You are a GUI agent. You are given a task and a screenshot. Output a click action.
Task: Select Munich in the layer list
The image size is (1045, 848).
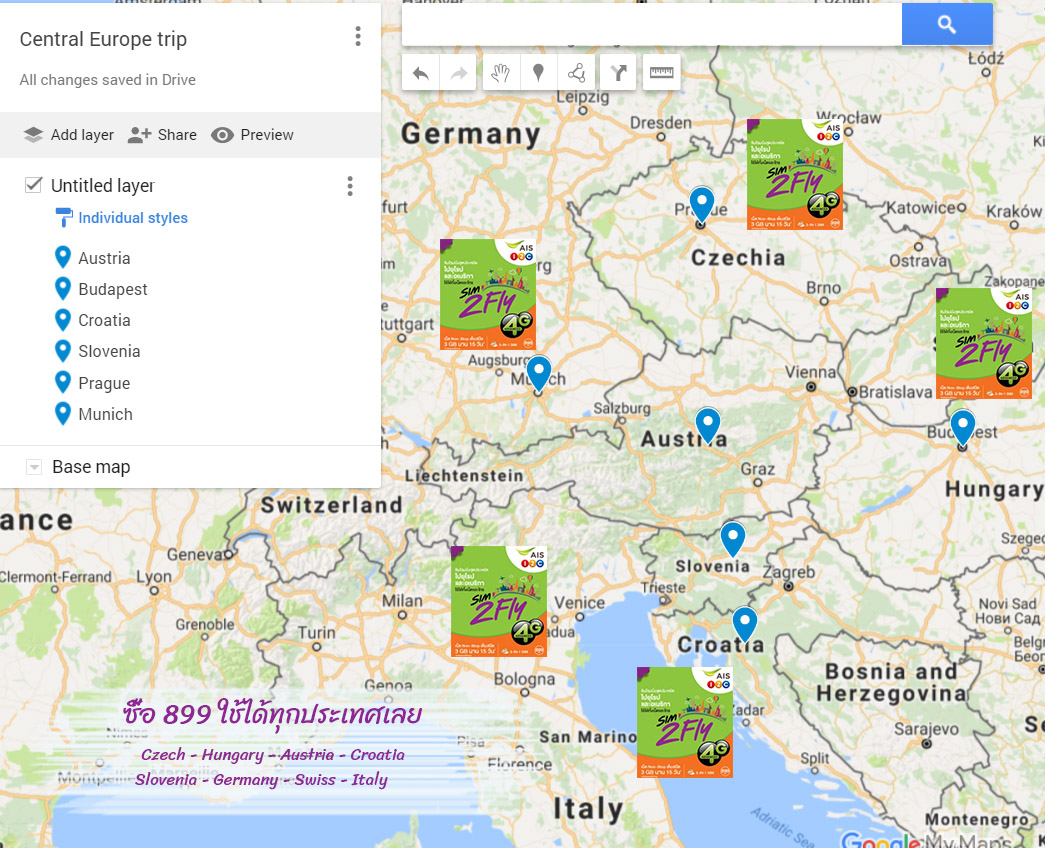[x=105, y=414]
